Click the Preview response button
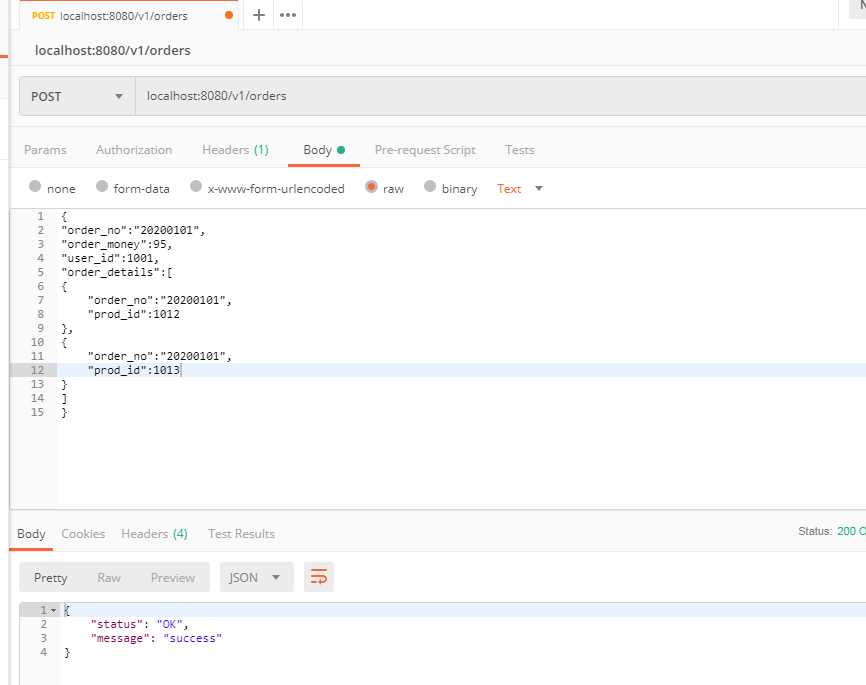 coord(173,577)
